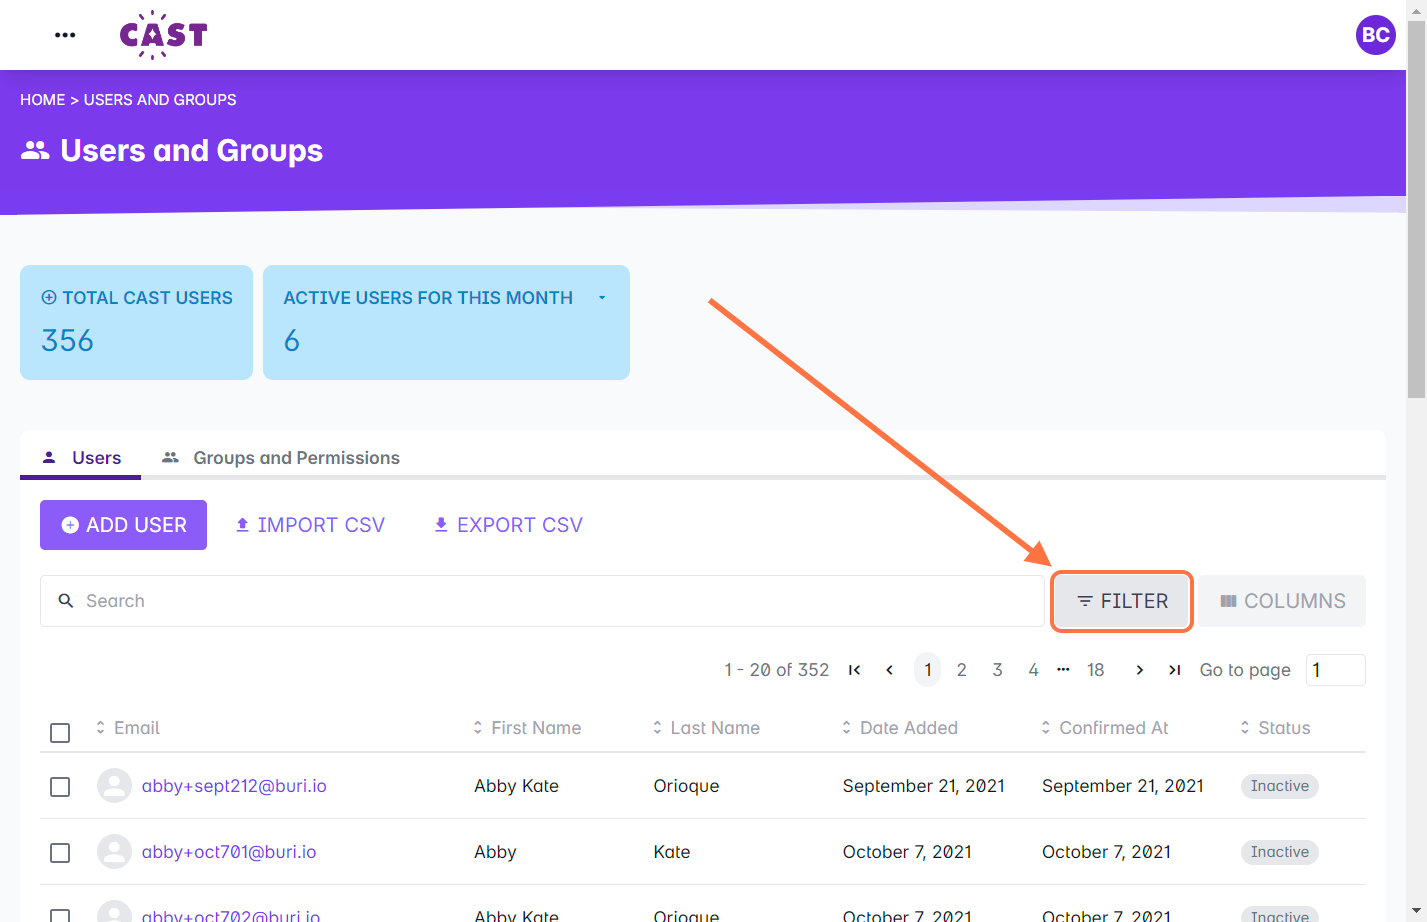Viewport: 1427px width, 922px height.
Task: Go to the previous page arrow
Action: [x=889, y=670]
